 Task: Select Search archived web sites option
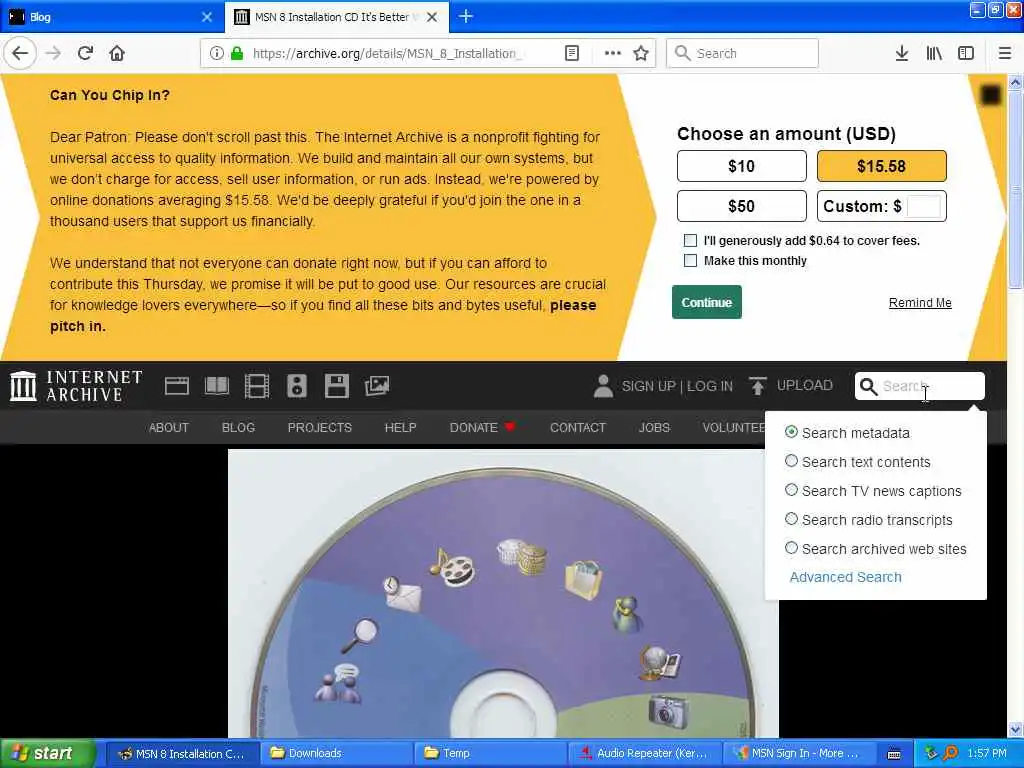[792, 548]
